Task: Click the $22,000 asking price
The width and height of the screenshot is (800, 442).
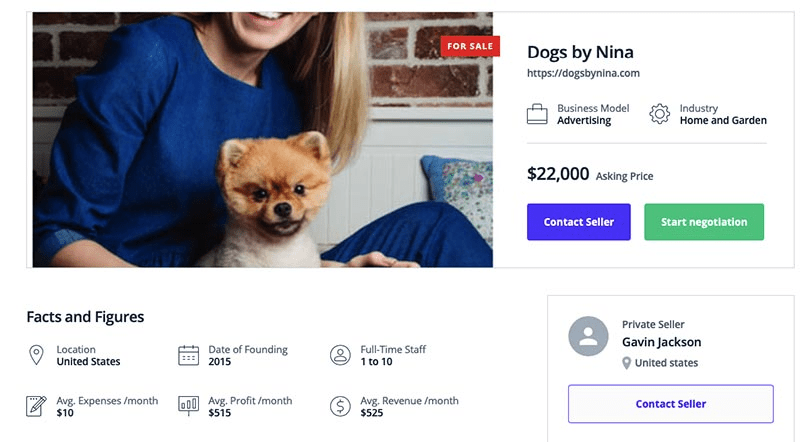Action: (558, 174)
